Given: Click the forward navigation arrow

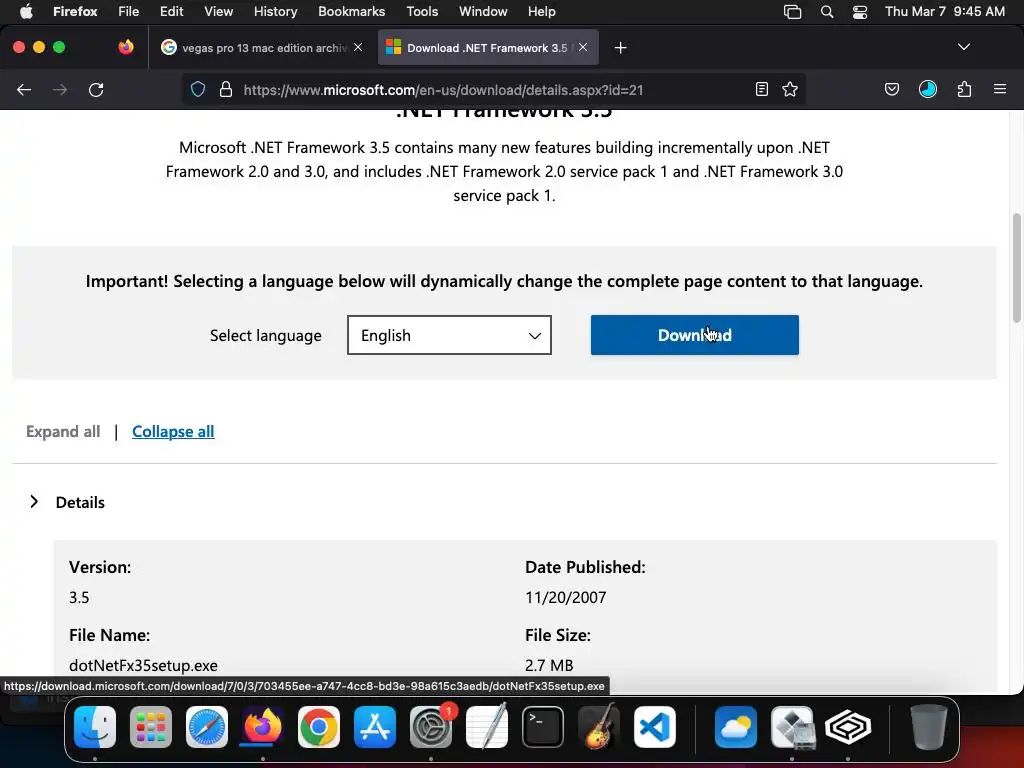Looking at the screenshot, I should [x=60, y=89].
